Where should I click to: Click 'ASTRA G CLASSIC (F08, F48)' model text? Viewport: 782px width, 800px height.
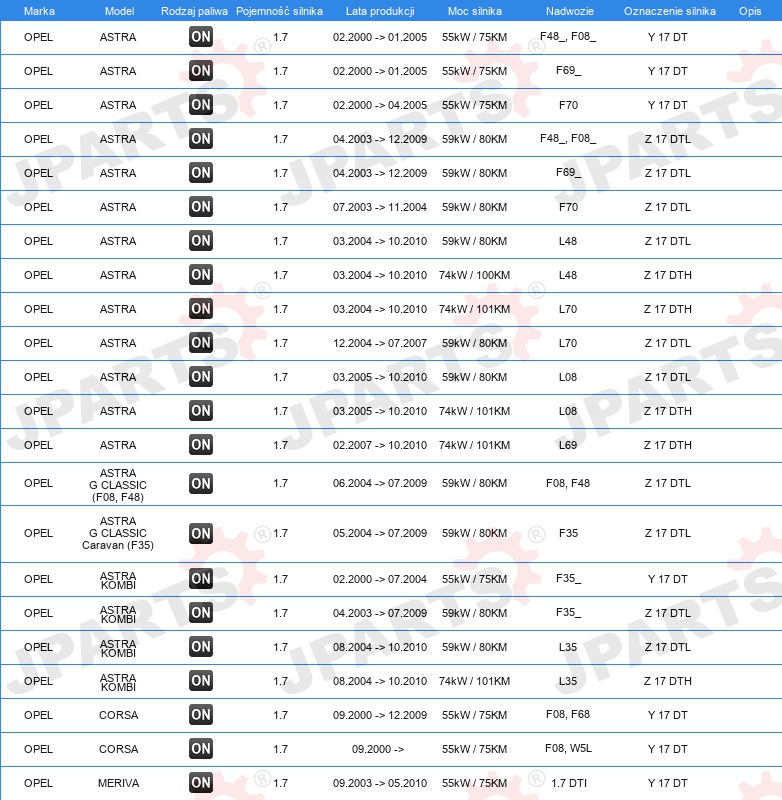[x=118, y=485]
